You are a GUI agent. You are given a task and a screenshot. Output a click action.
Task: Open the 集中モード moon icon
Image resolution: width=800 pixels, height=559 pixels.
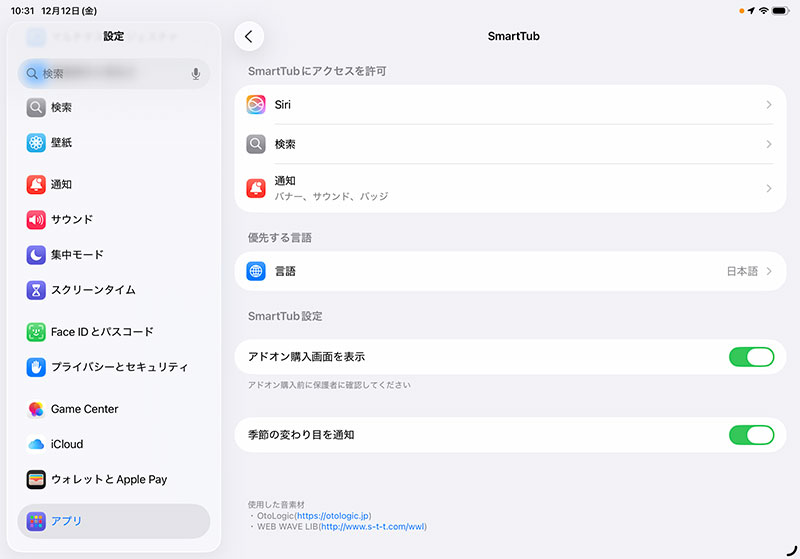[36, 255]
